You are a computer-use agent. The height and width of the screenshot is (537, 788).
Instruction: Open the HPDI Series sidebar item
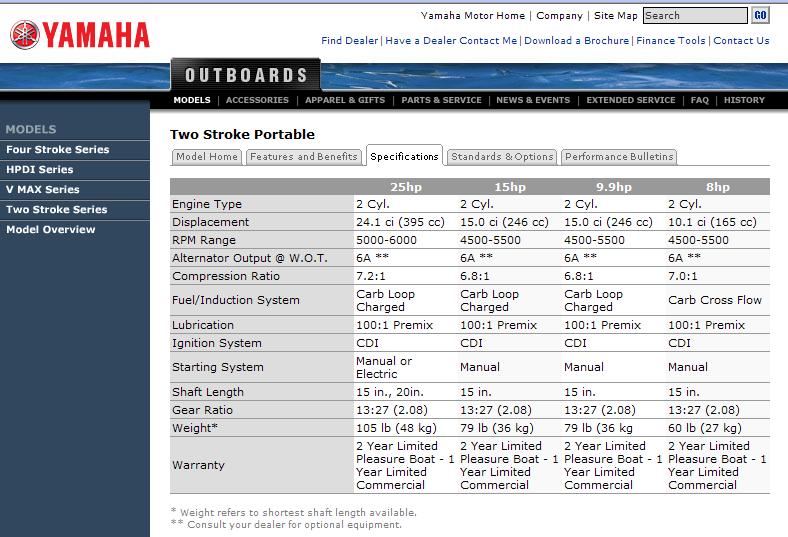click(40, 170)
